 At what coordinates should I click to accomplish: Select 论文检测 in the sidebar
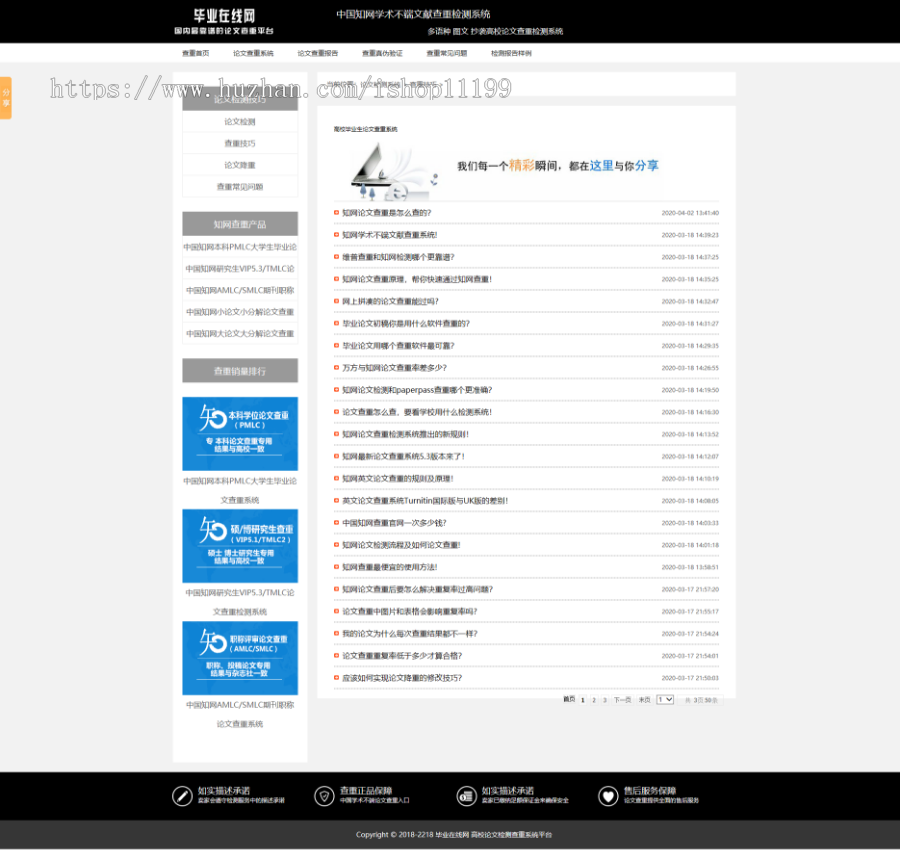[x=240, y=122]
